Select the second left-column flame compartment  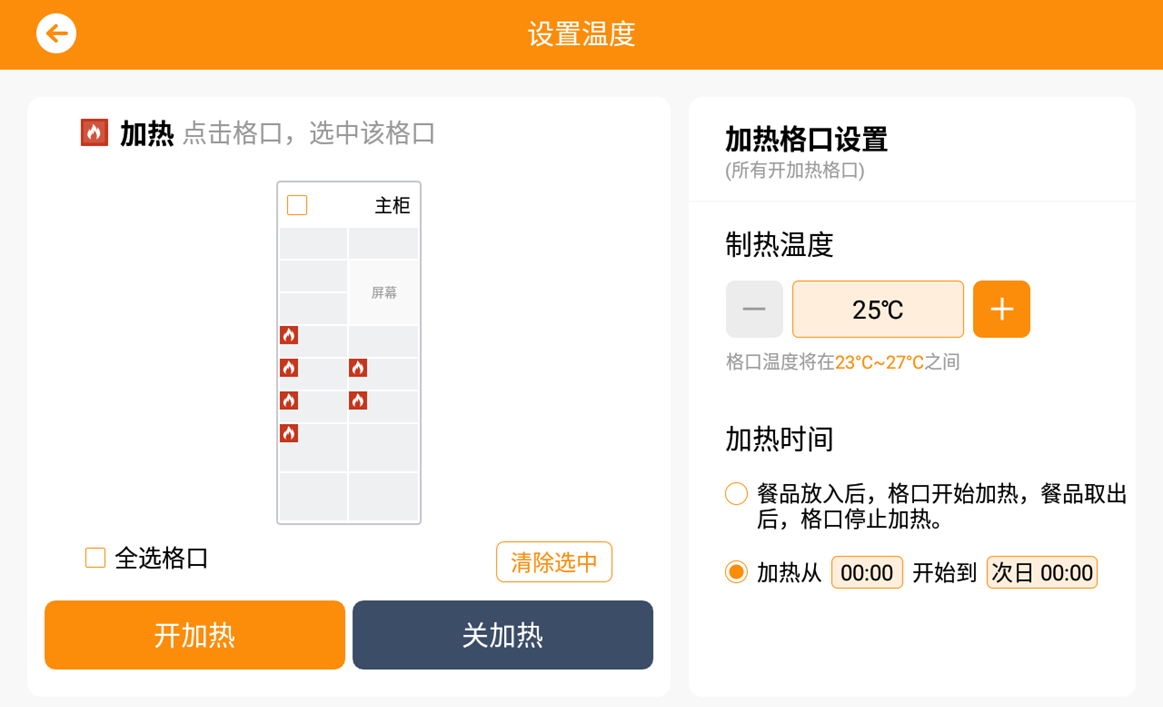313,374
